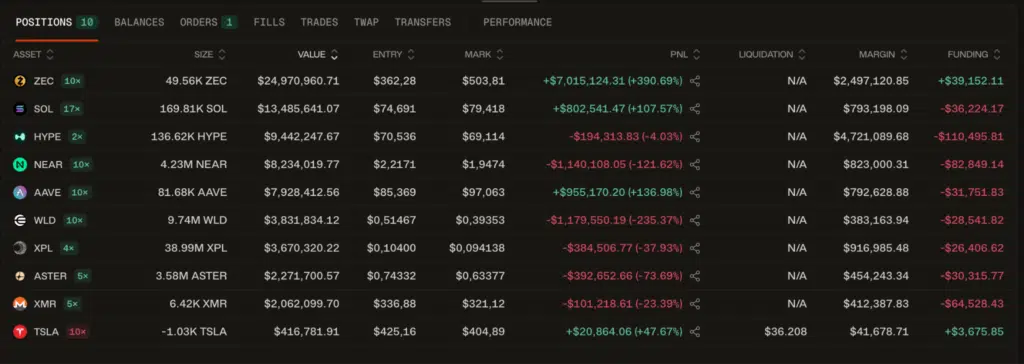This screenshot has width=1024, height=364.
Task: Click the ZEC 10× leverage badge
Action: [72, 81]
